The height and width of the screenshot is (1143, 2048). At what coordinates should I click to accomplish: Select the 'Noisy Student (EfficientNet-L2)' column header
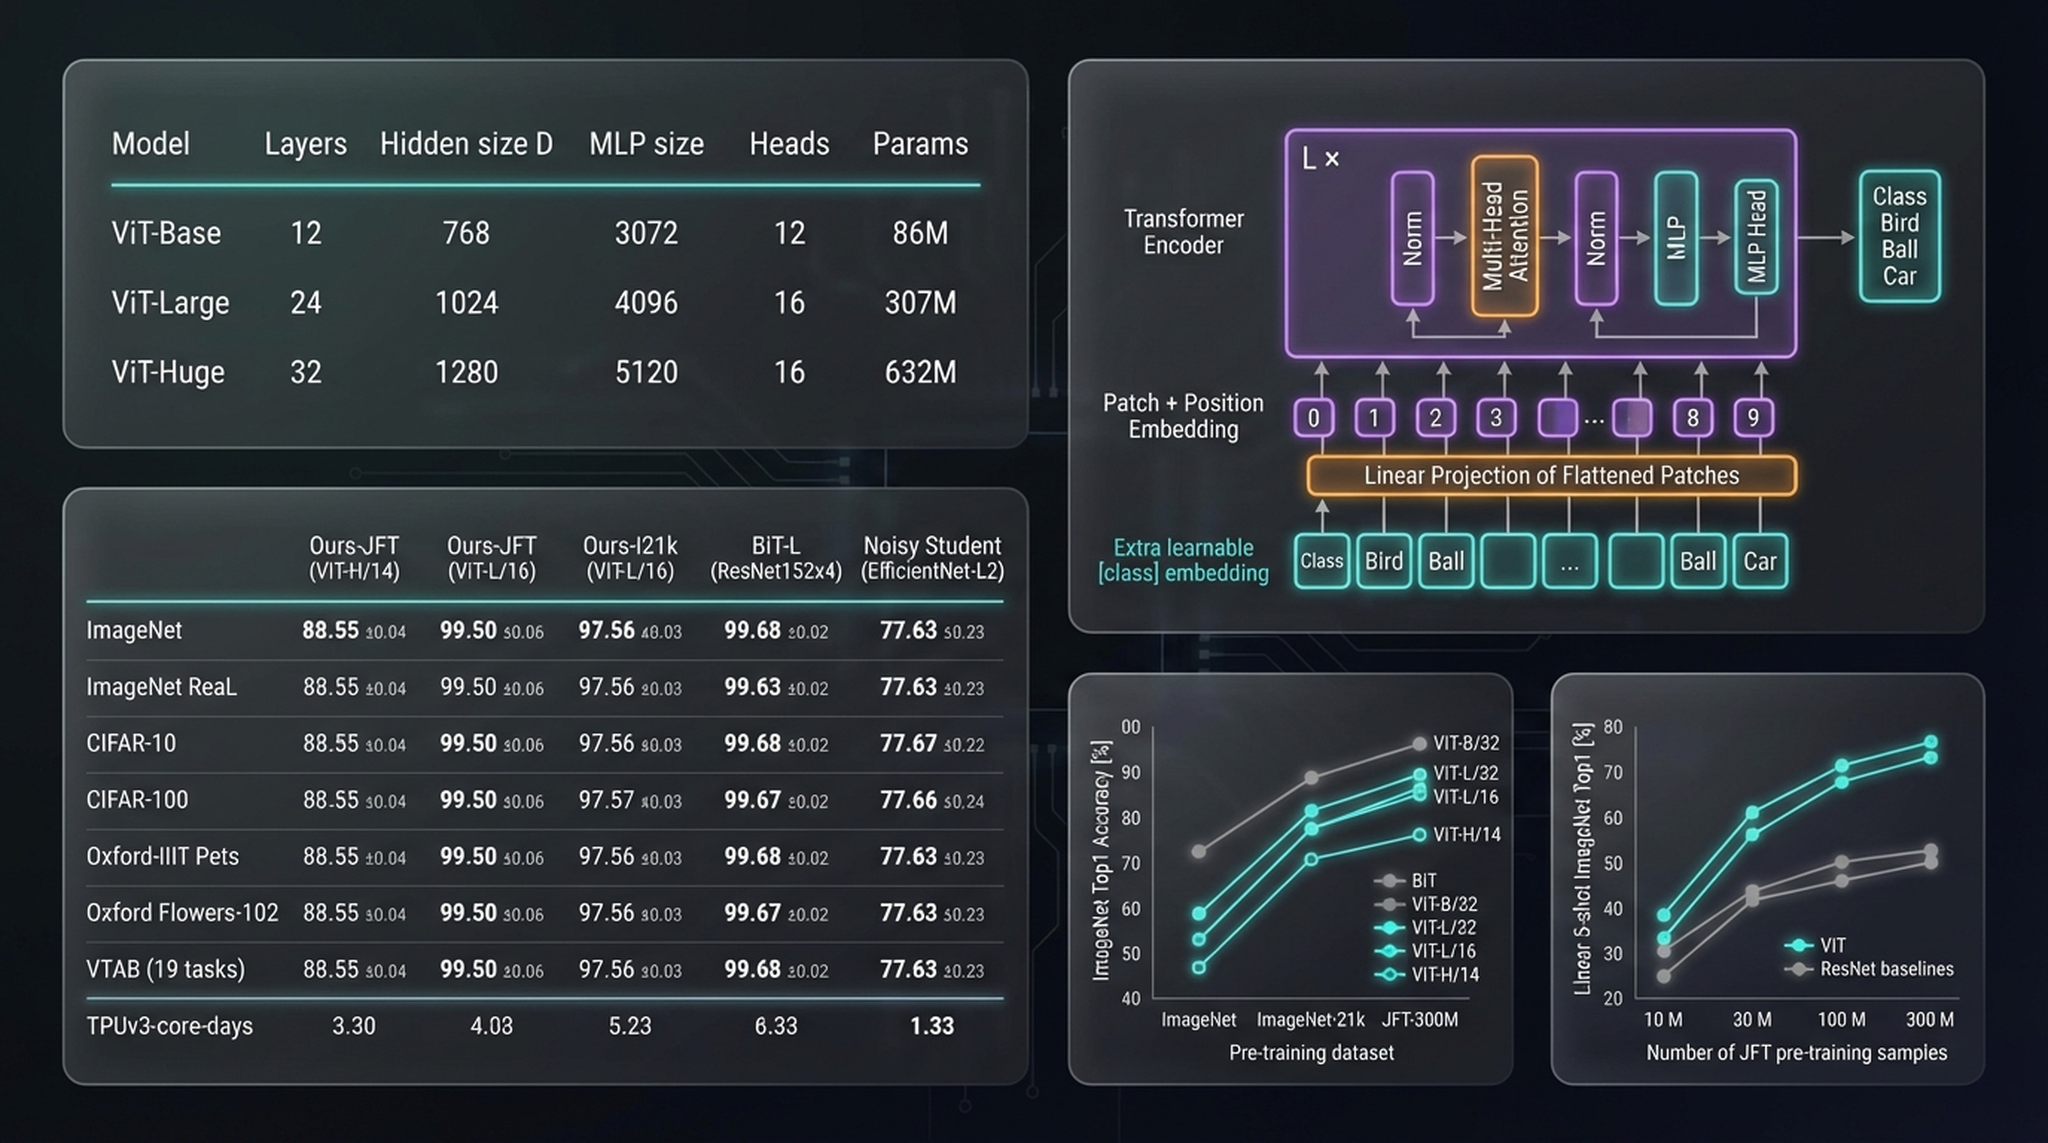point(932,558)
